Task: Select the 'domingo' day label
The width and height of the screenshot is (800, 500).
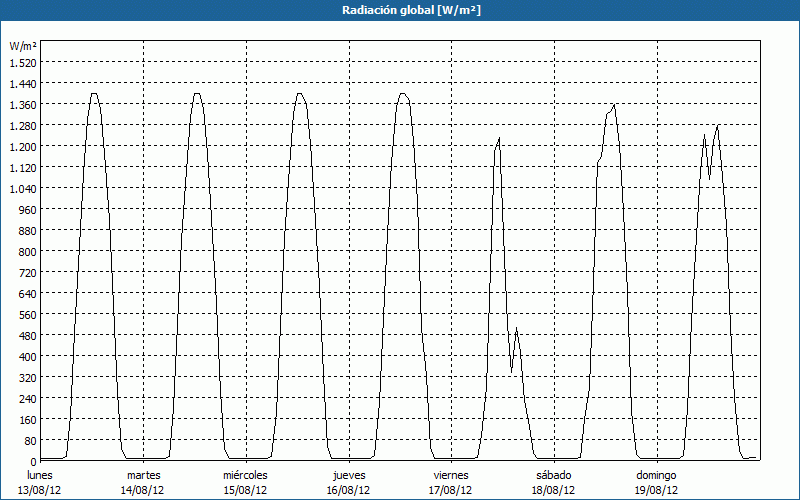Action: pyautogui.click(x=656, y=475)
